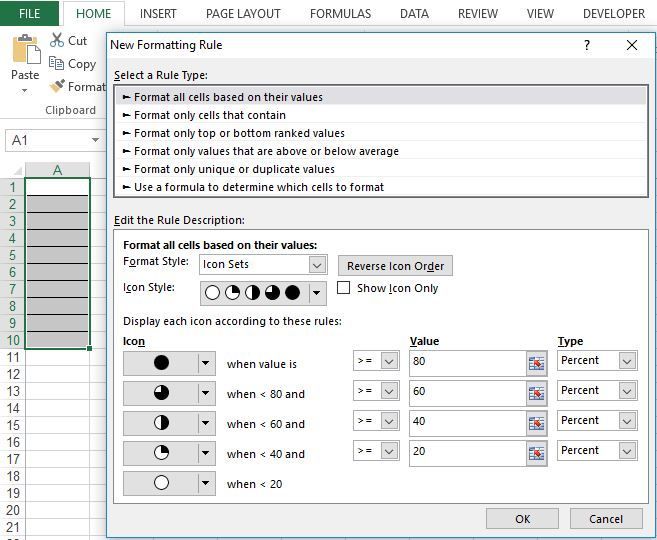The height and width of the screenshot is (540, 657).
Task: Open the Format Style dropdown
Action: point(317,265)
